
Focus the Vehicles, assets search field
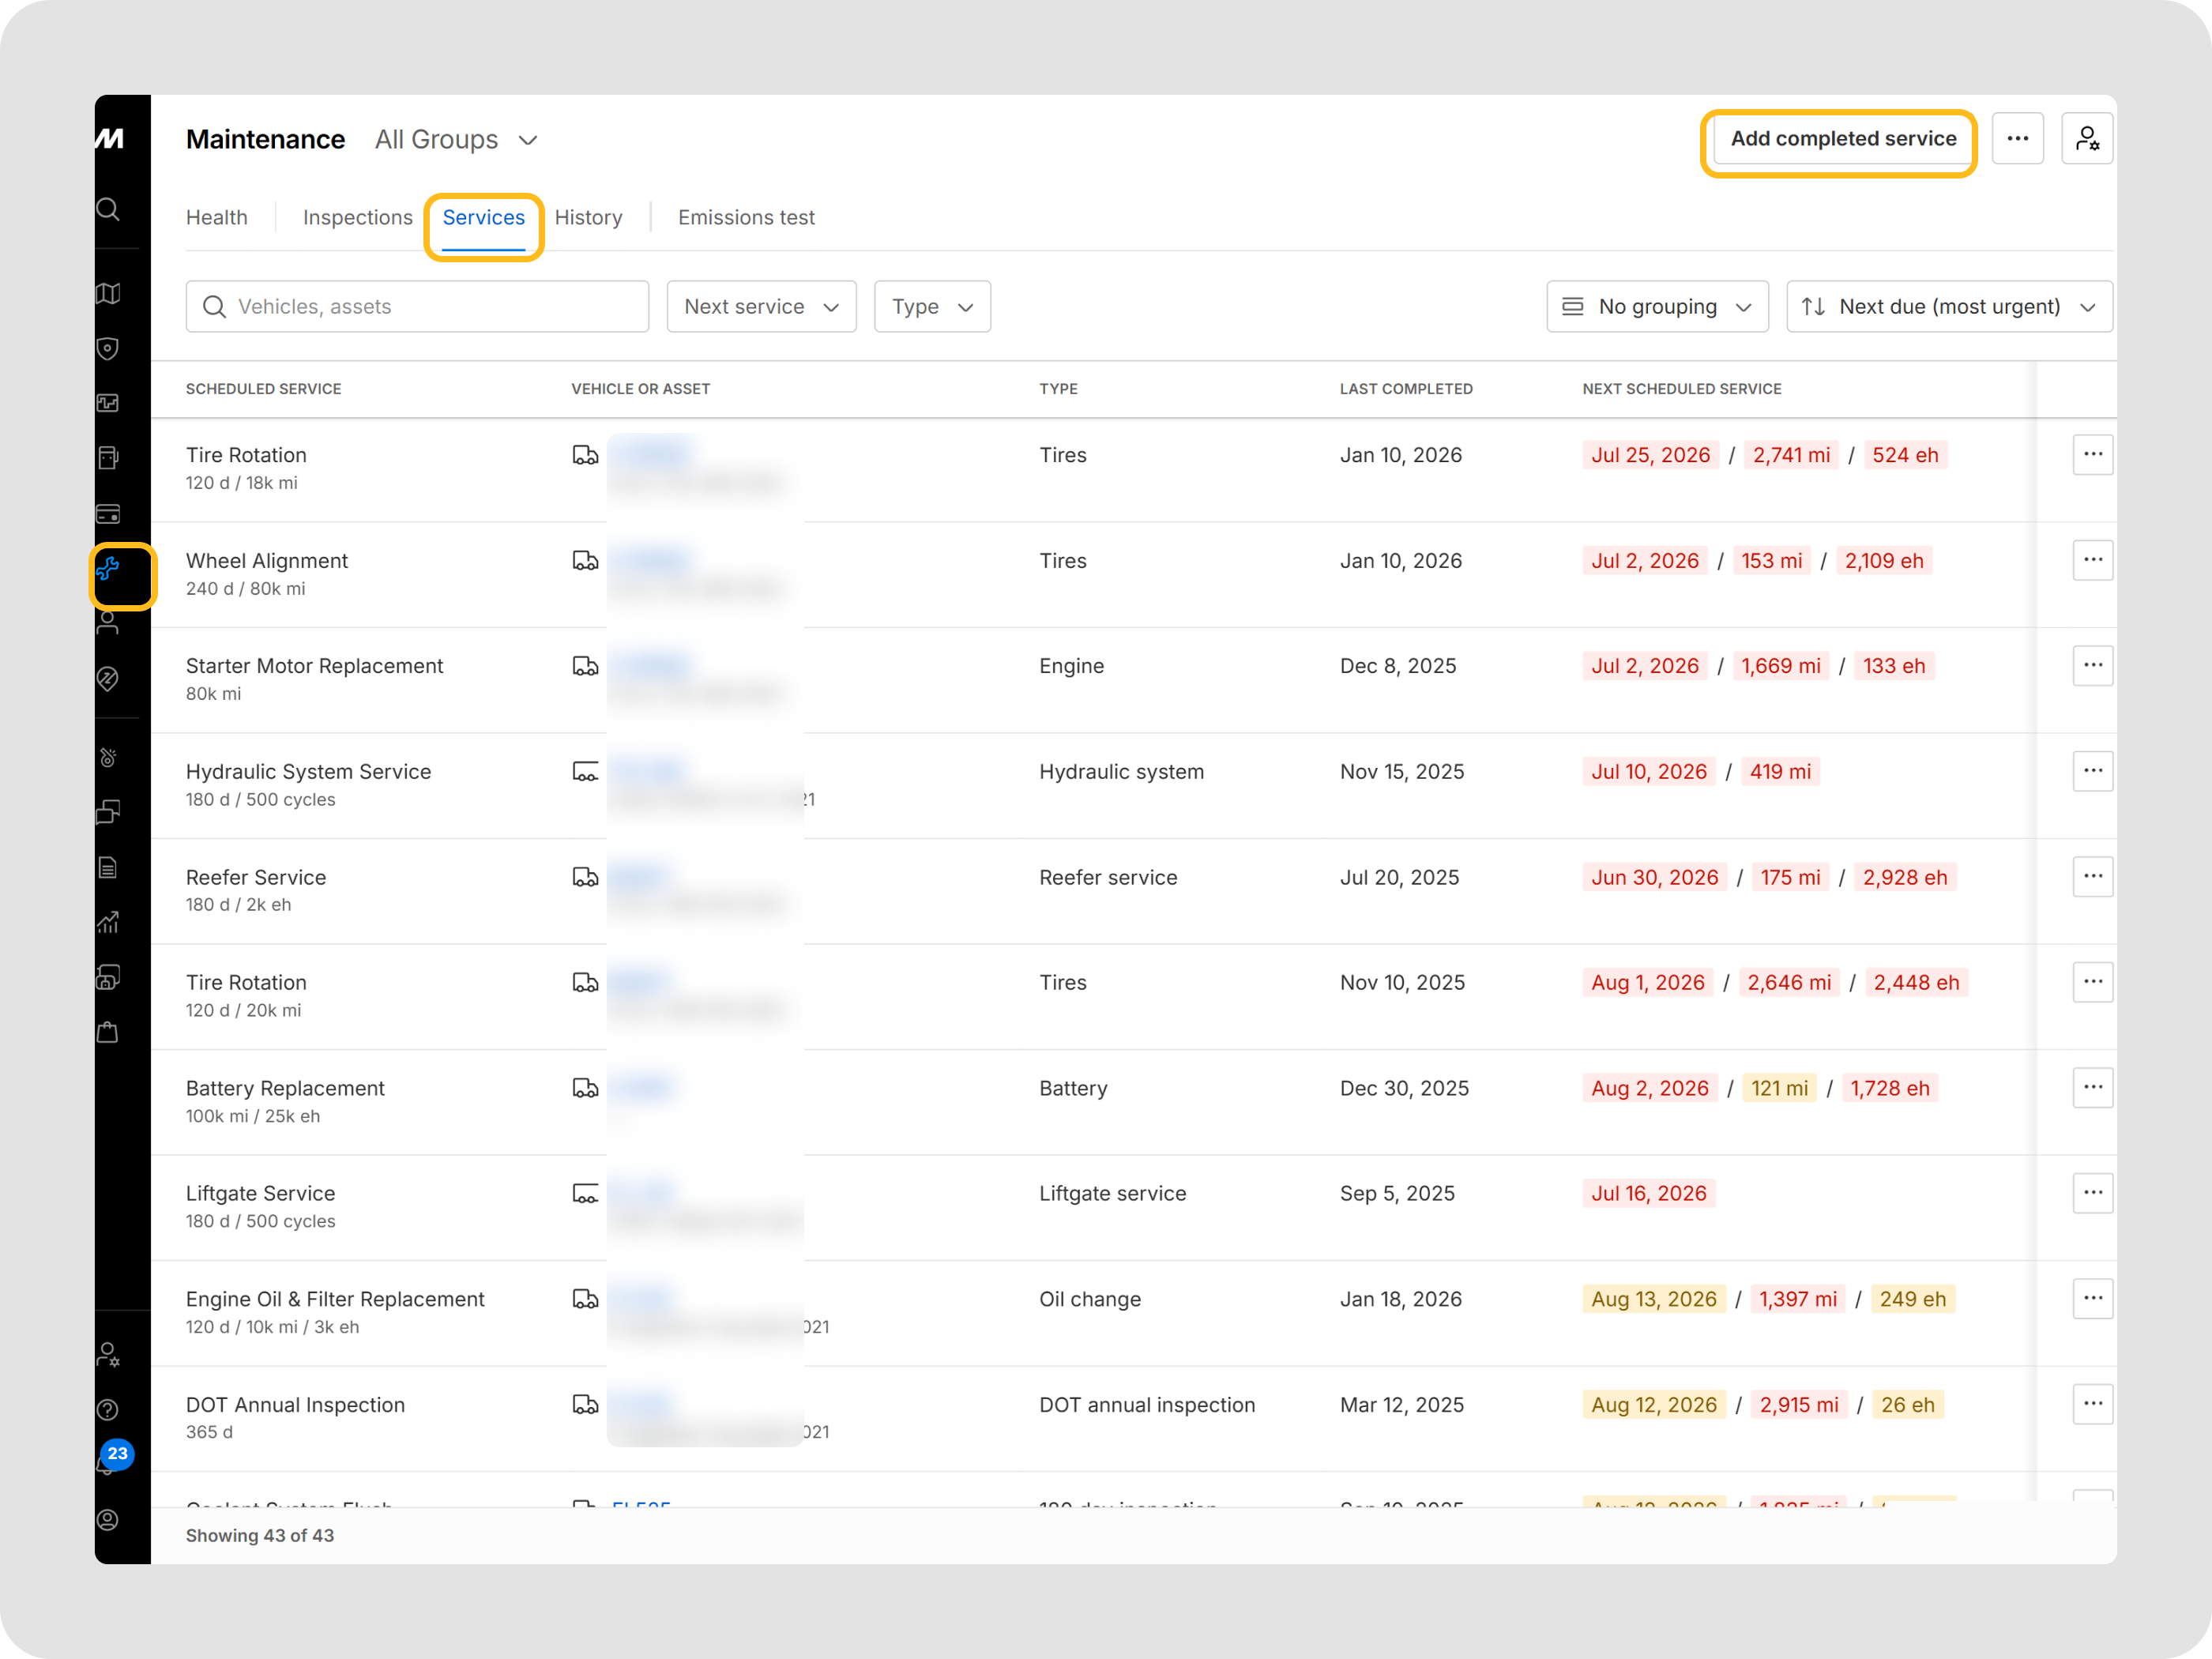pos(417,306)
